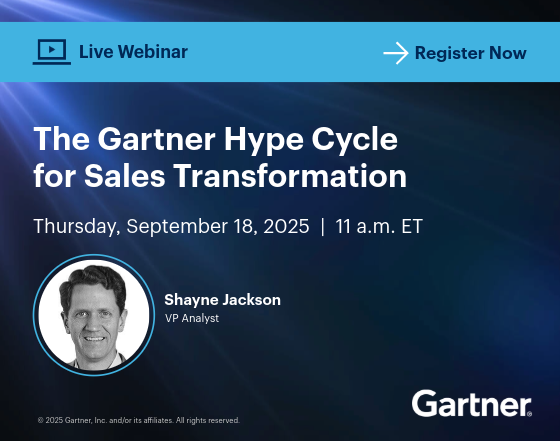Click the Gartner logo
The height and width of the screenshot is (441, 560).
coord(472,404)
